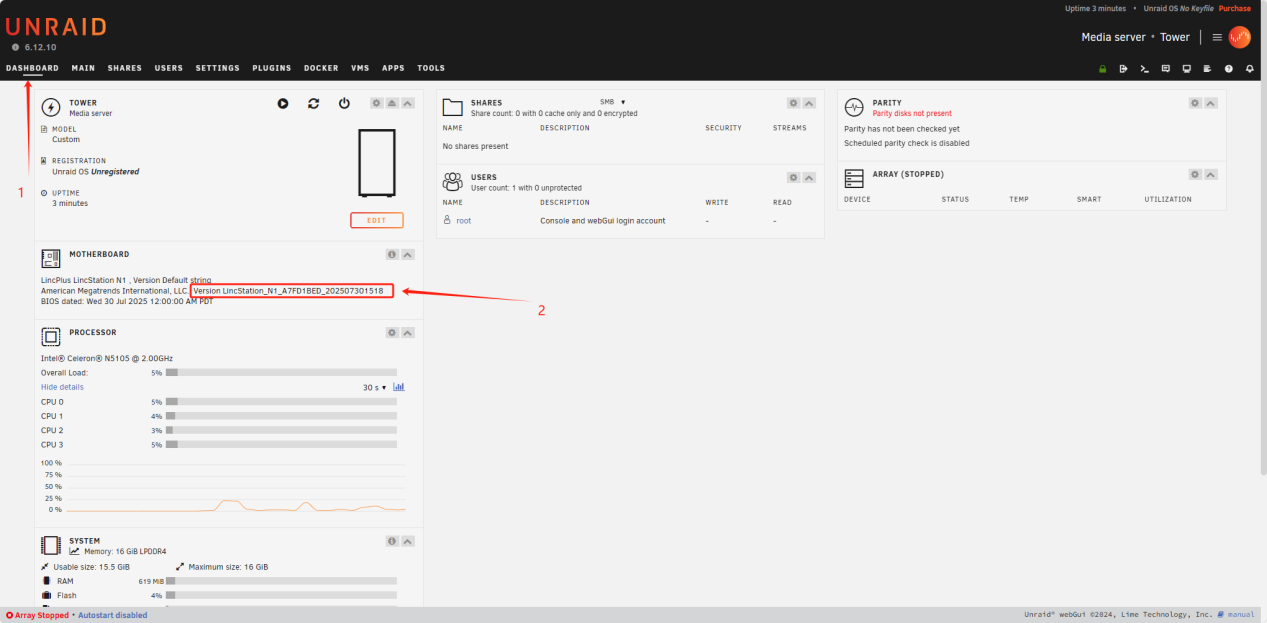Screen dimensions: 1267x623
Task: Click Hide details link in Processor
Action: tap(62, 387)
